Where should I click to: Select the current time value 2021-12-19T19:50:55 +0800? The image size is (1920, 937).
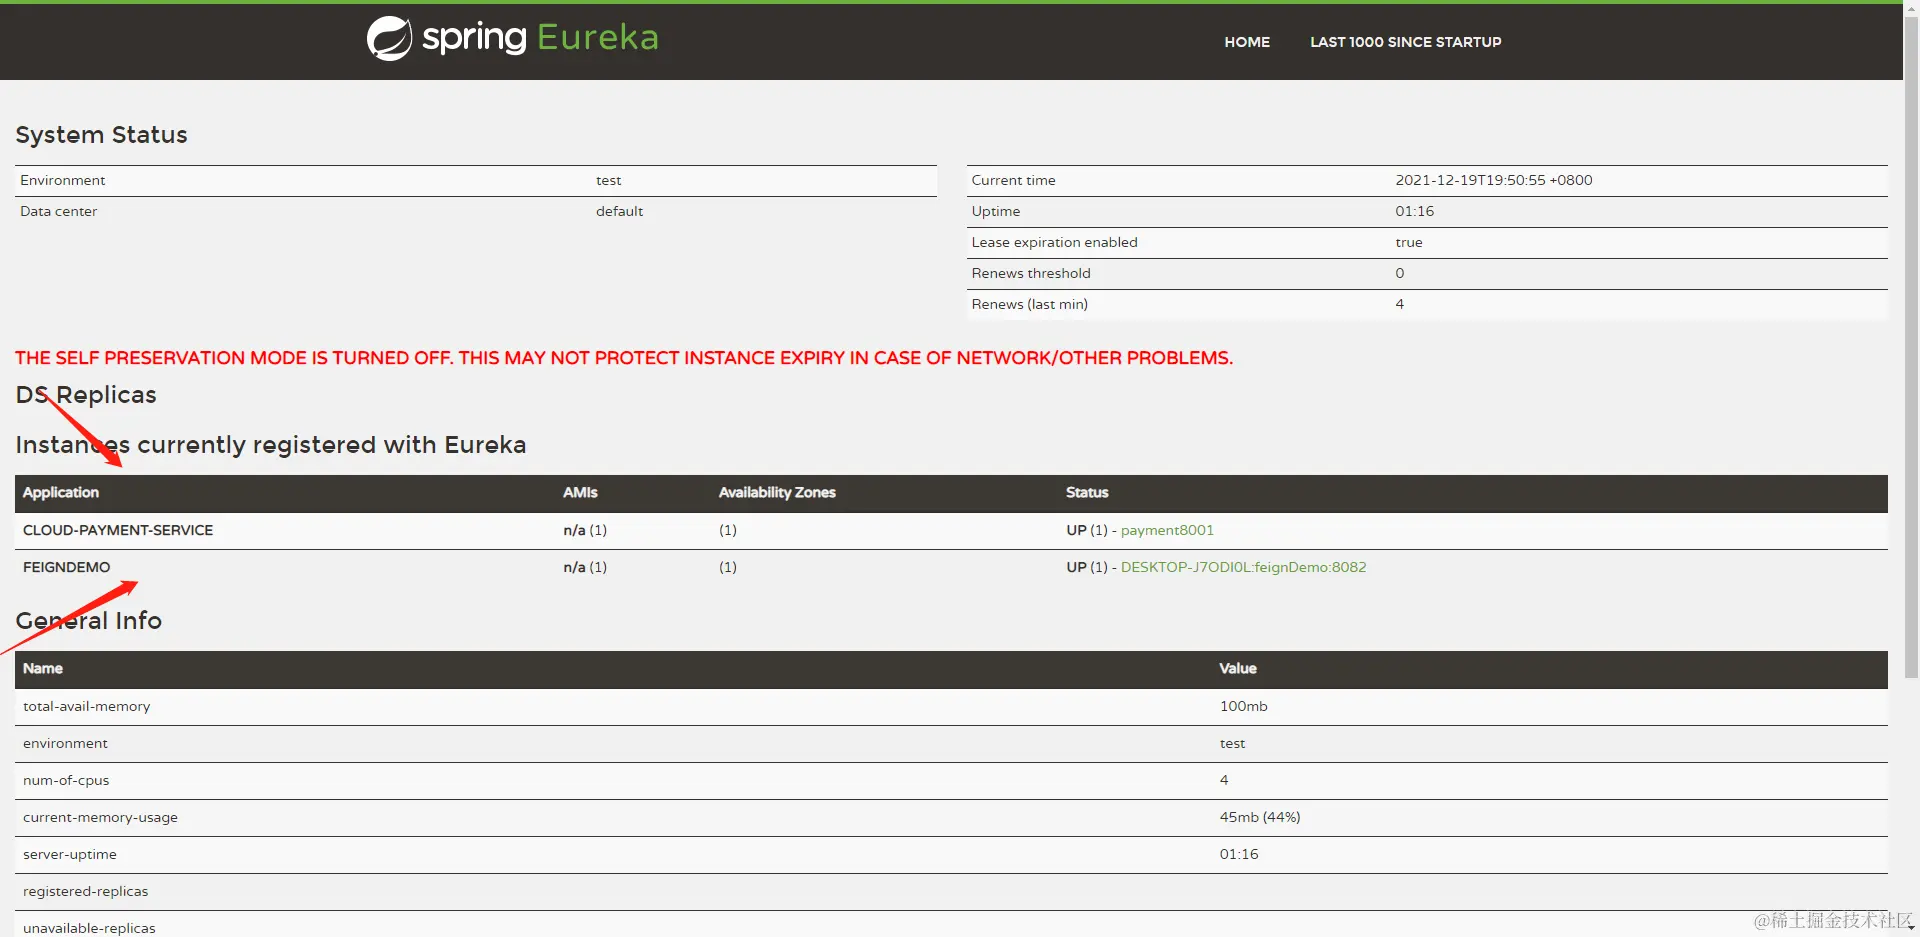[1494, 180]
